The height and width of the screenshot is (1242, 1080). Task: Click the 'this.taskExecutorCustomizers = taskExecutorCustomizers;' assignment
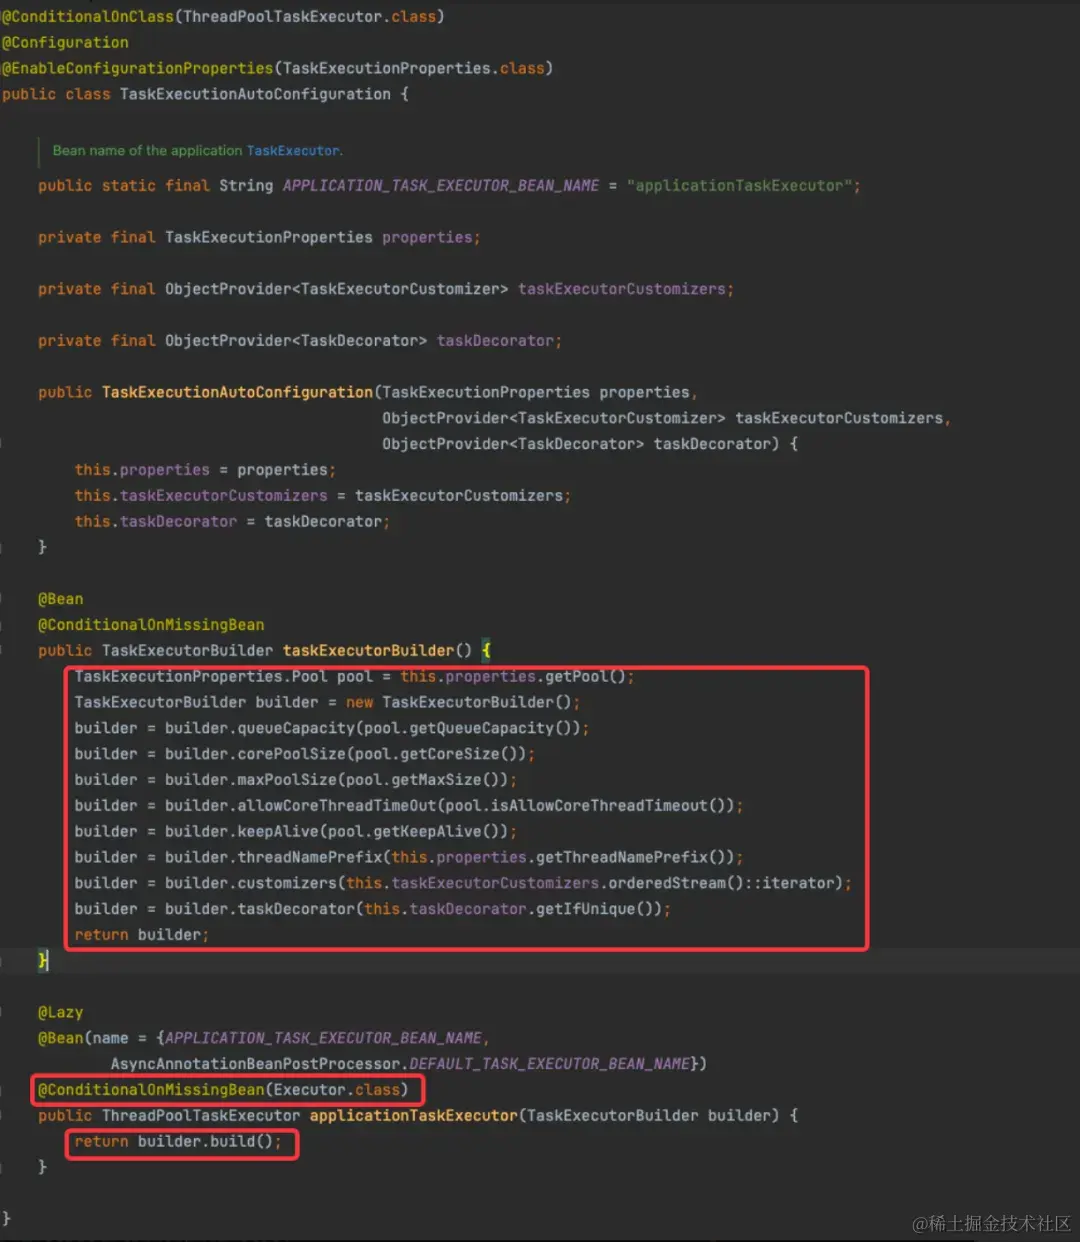(323, 496)
